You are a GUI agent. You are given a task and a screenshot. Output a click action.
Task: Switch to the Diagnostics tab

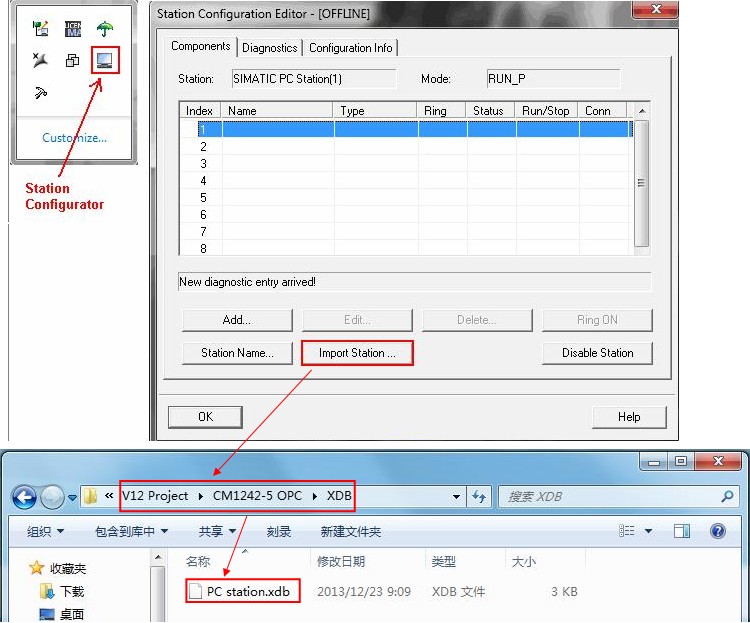pos(269,48)
